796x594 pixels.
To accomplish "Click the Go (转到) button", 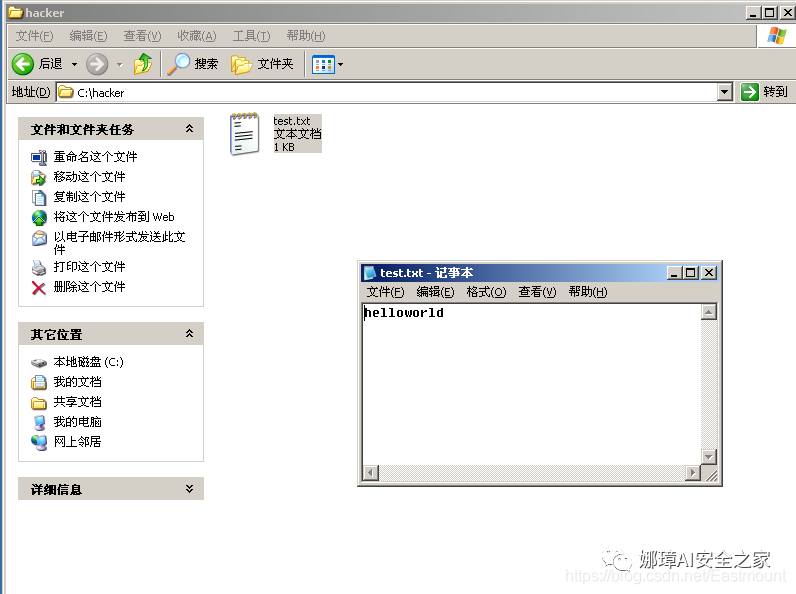I will [x=764, y=92].
